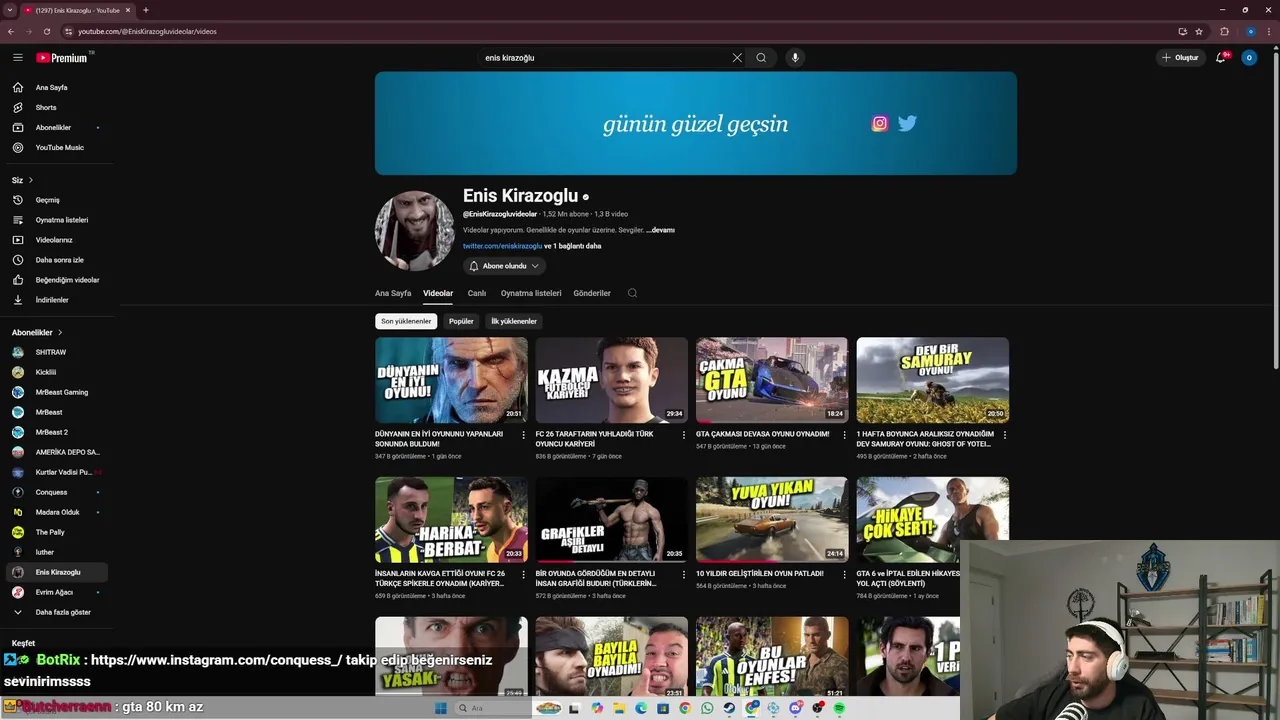This screenshot has height=720, width=1280.
Task: Click the Oluştur create button
Action: point(1180,58)
